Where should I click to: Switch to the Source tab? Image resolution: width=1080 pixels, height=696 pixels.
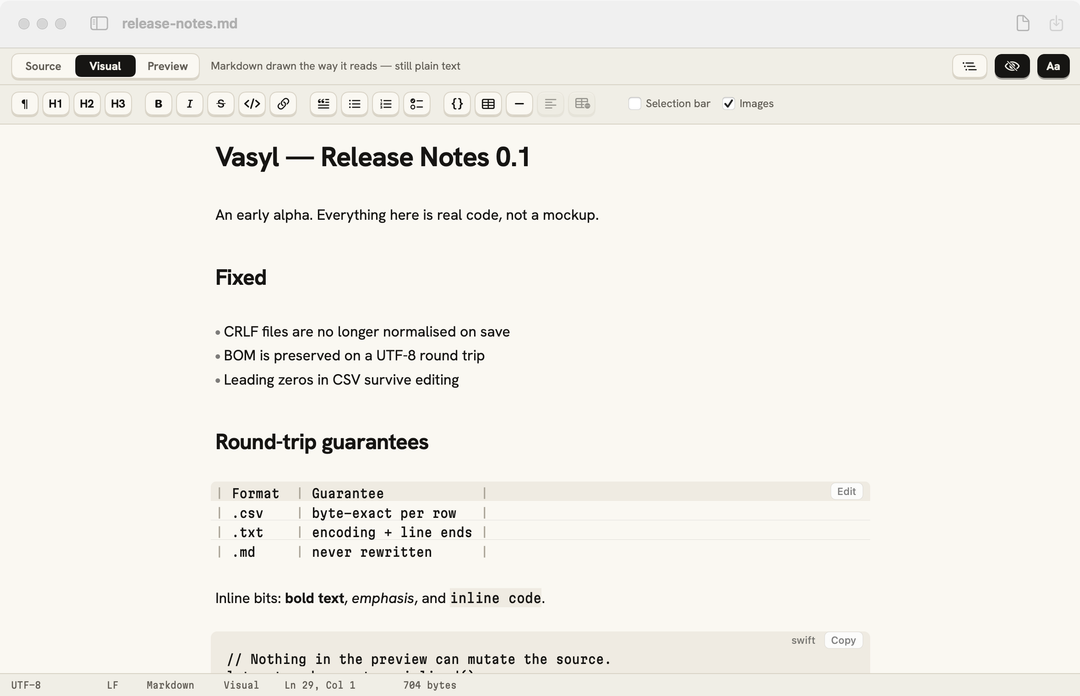(x=43, y=66)
